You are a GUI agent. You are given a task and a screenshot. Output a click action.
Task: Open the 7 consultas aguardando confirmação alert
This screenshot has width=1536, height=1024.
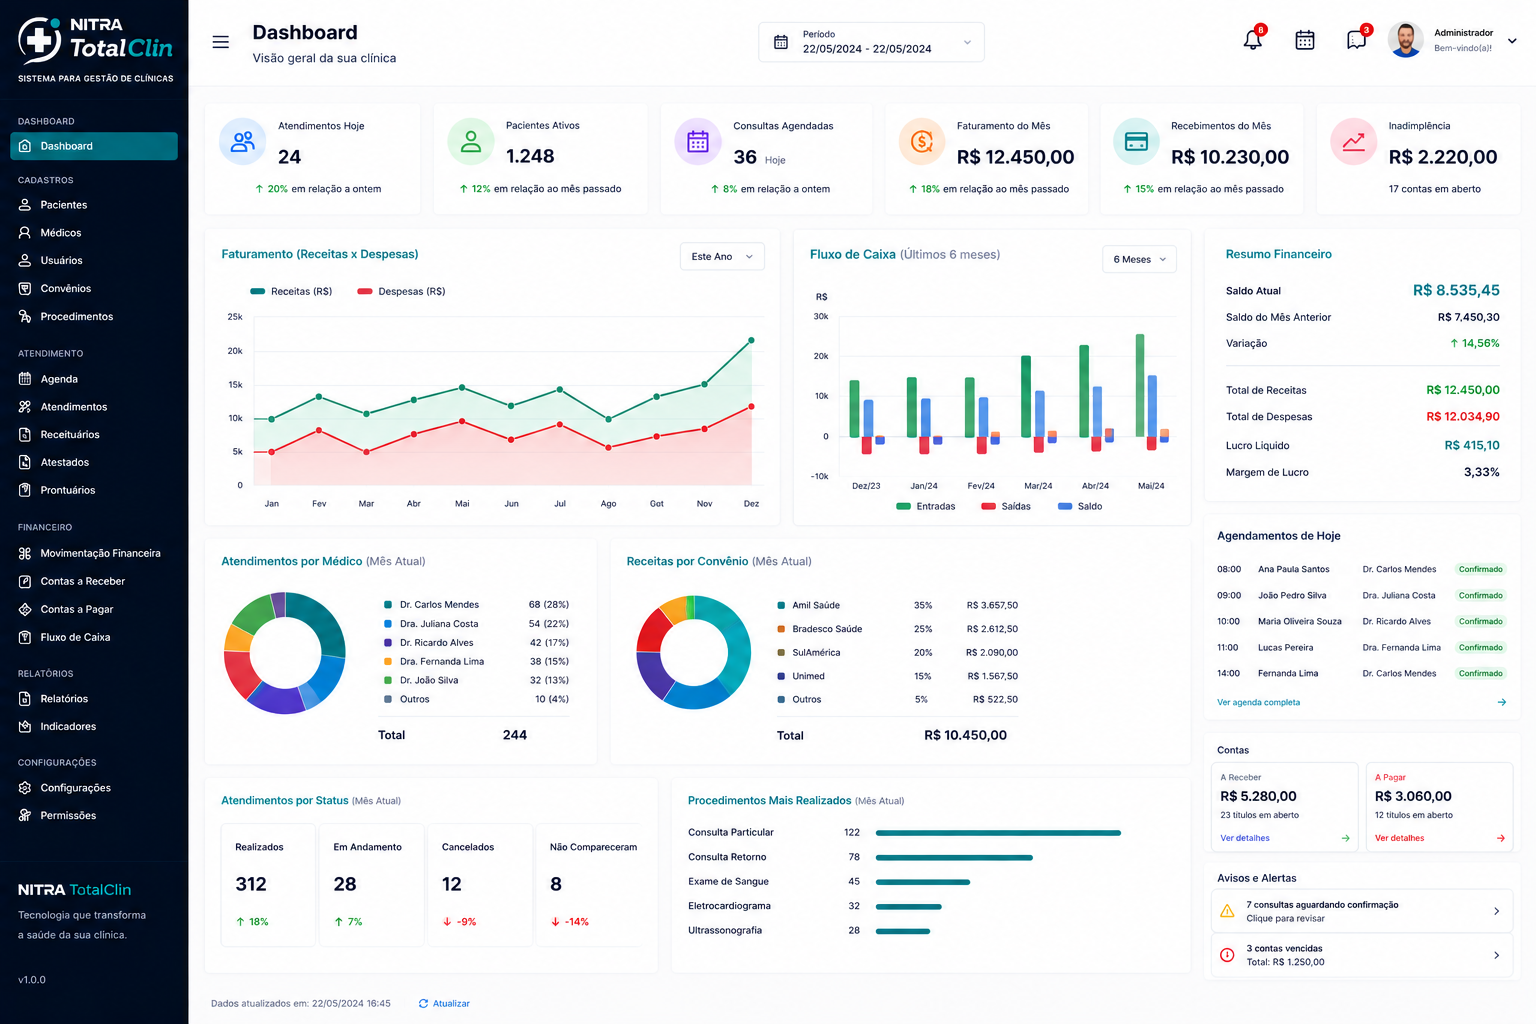pyautogui.click(x=1361, y=911)
